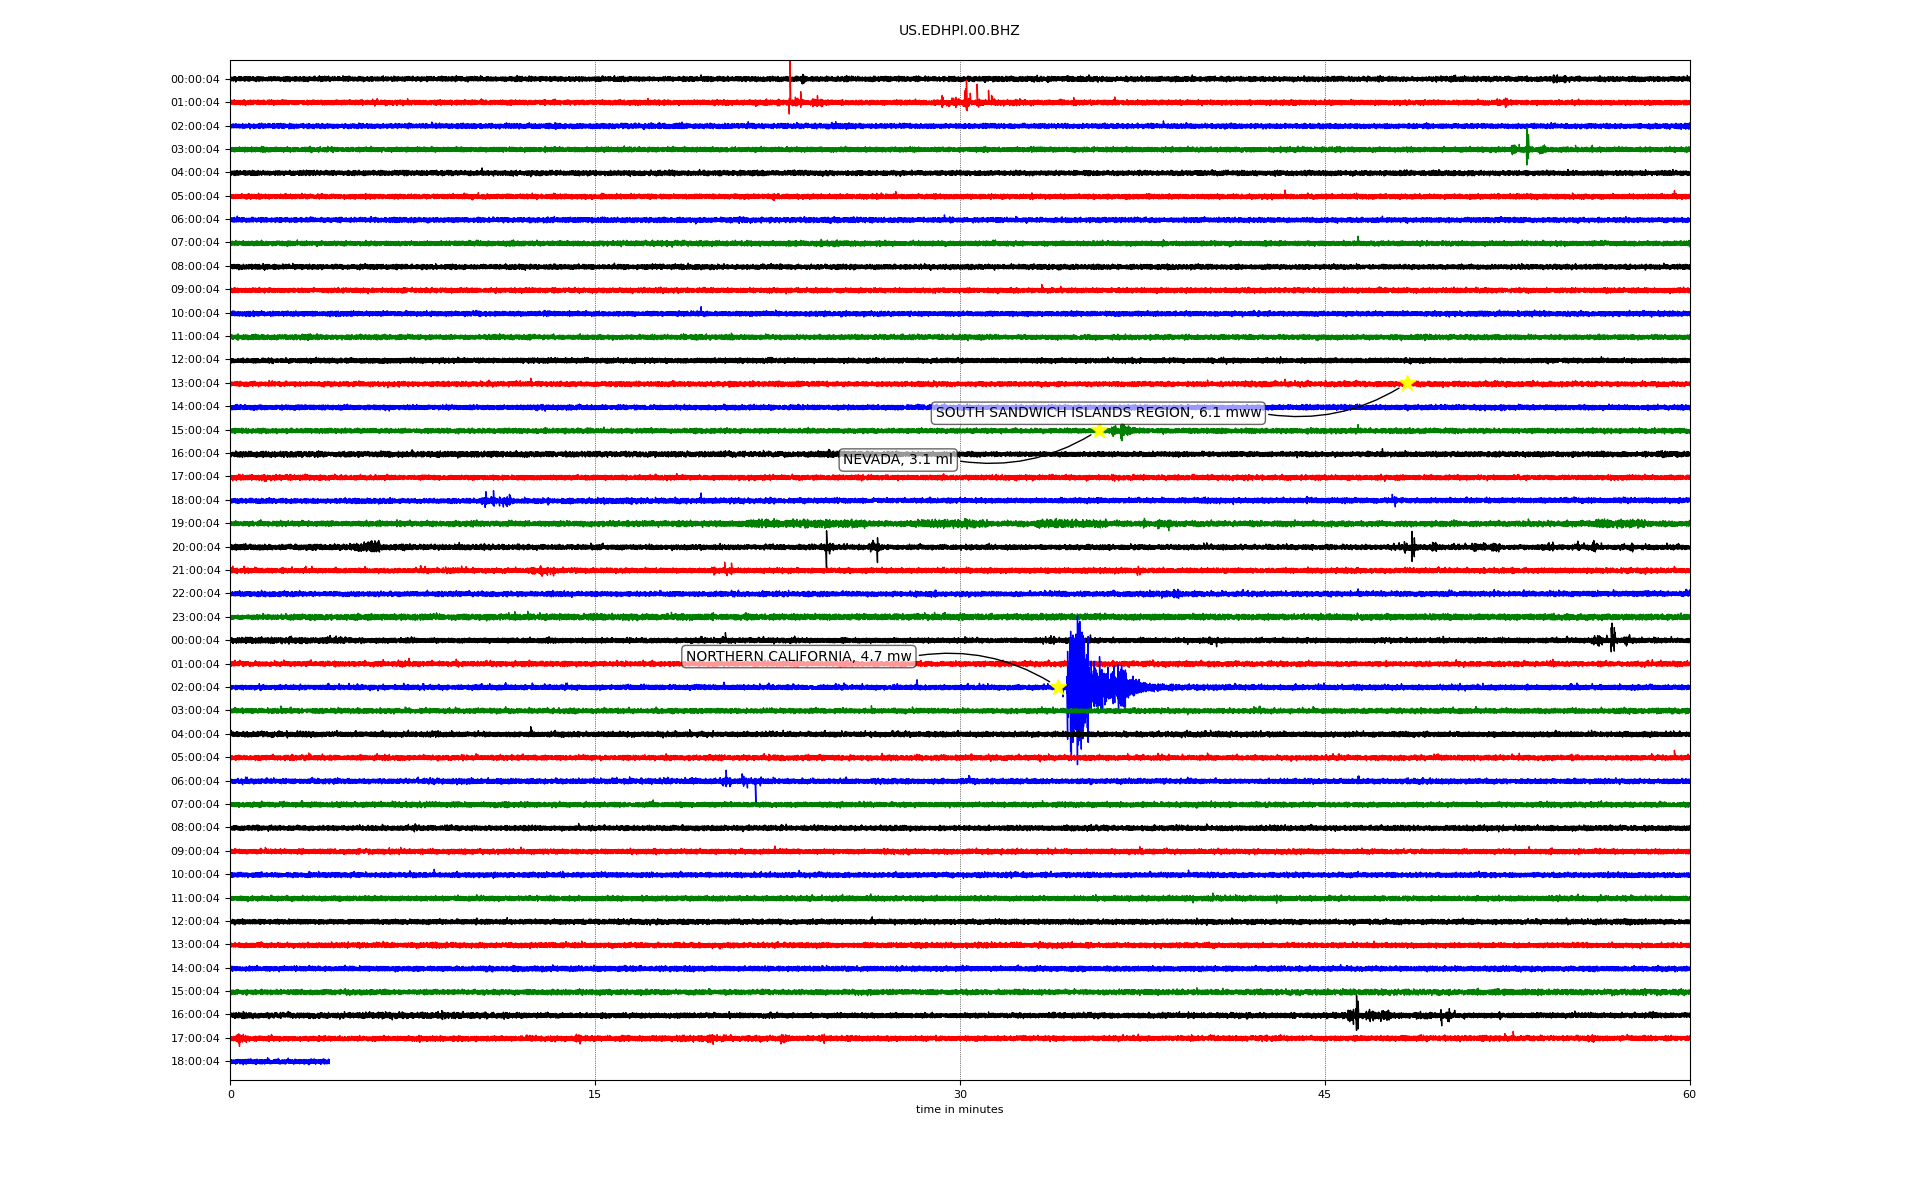
Task: Click the 02:00:04 label of the blue earthquake trace
Action: [x=195, y=687]
